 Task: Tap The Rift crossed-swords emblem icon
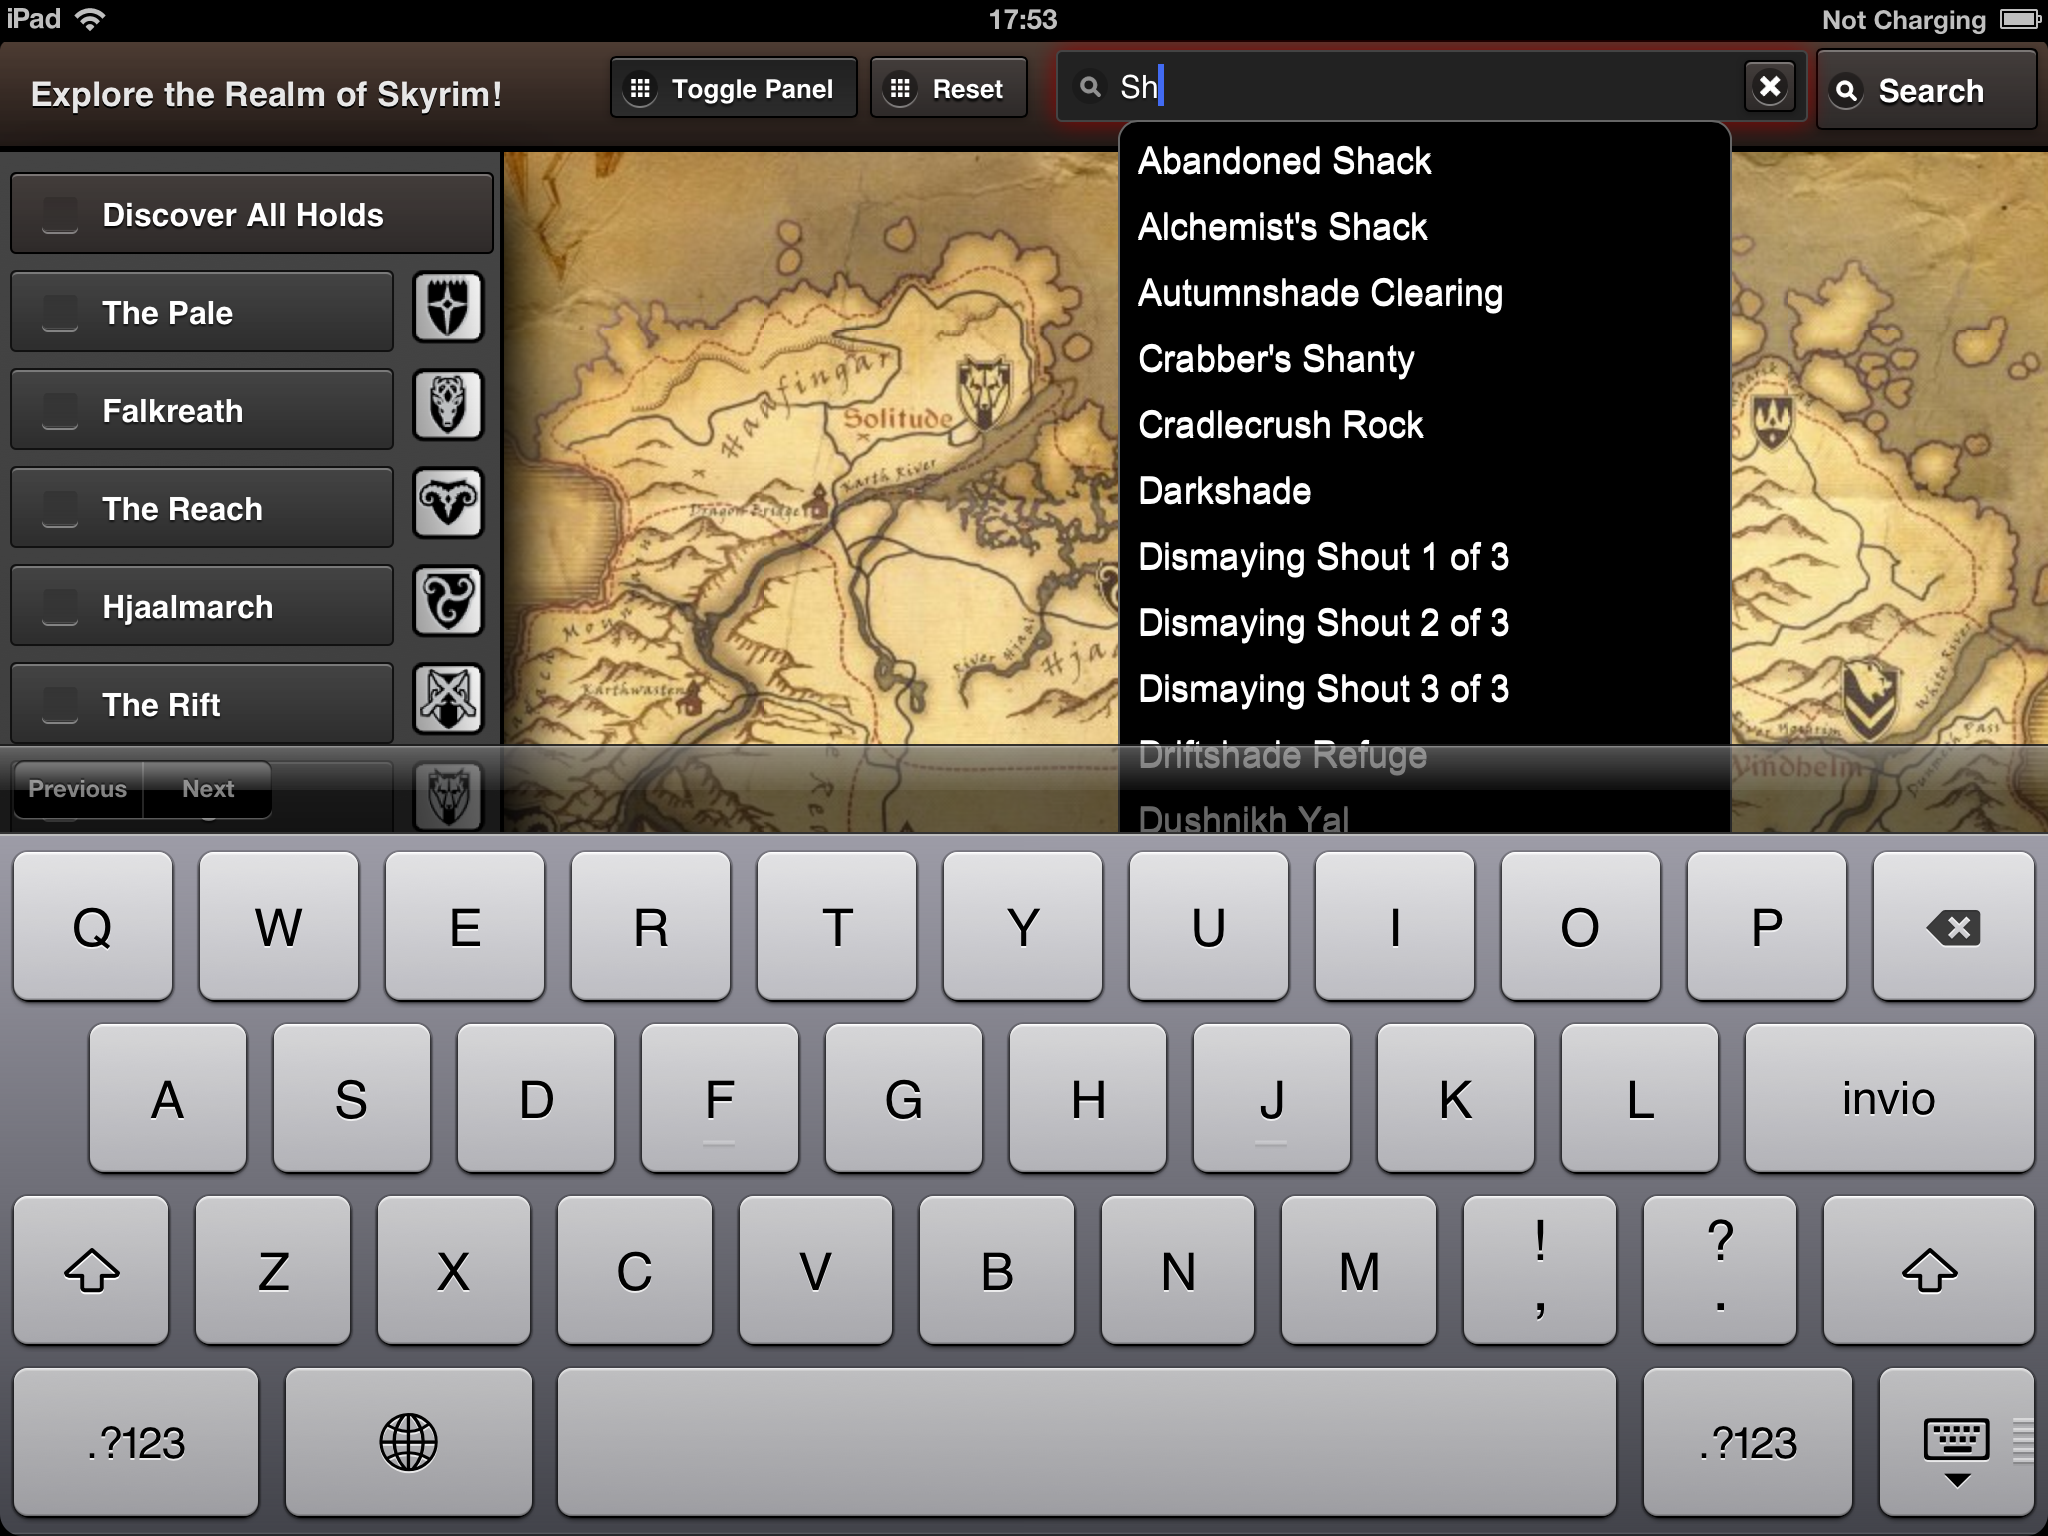click(448, 699)
